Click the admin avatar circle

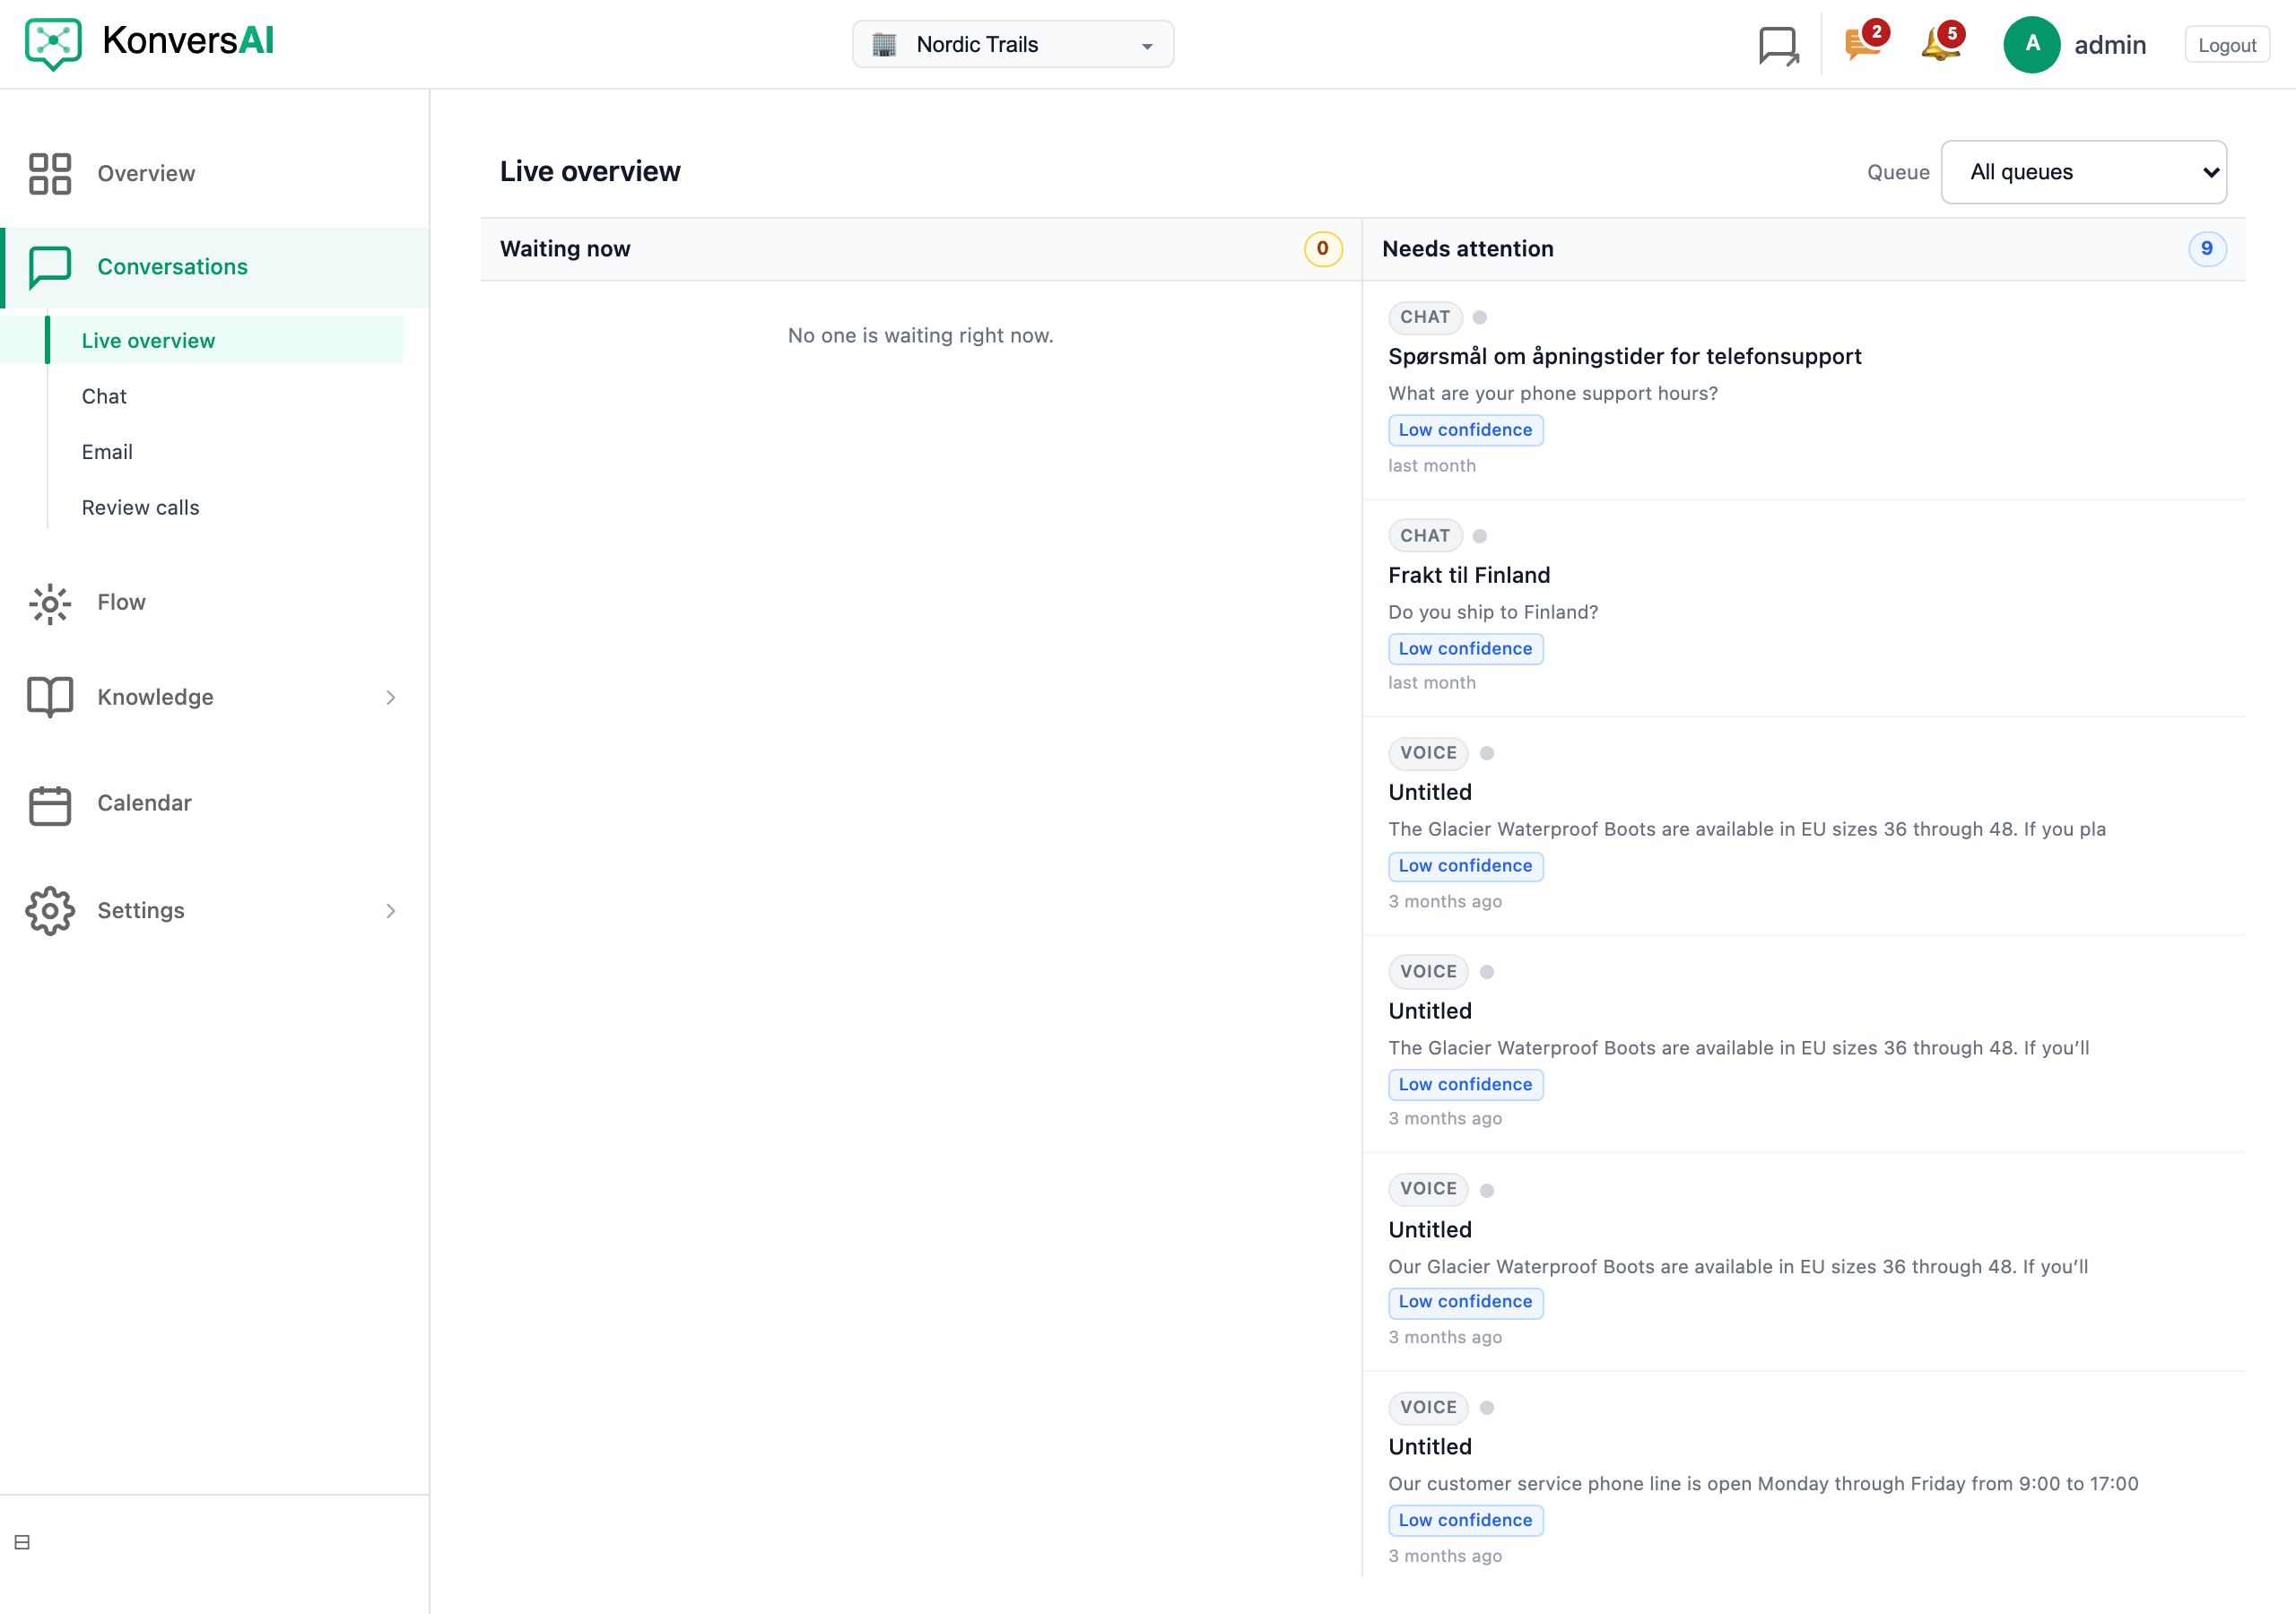tap(2032, 44)
